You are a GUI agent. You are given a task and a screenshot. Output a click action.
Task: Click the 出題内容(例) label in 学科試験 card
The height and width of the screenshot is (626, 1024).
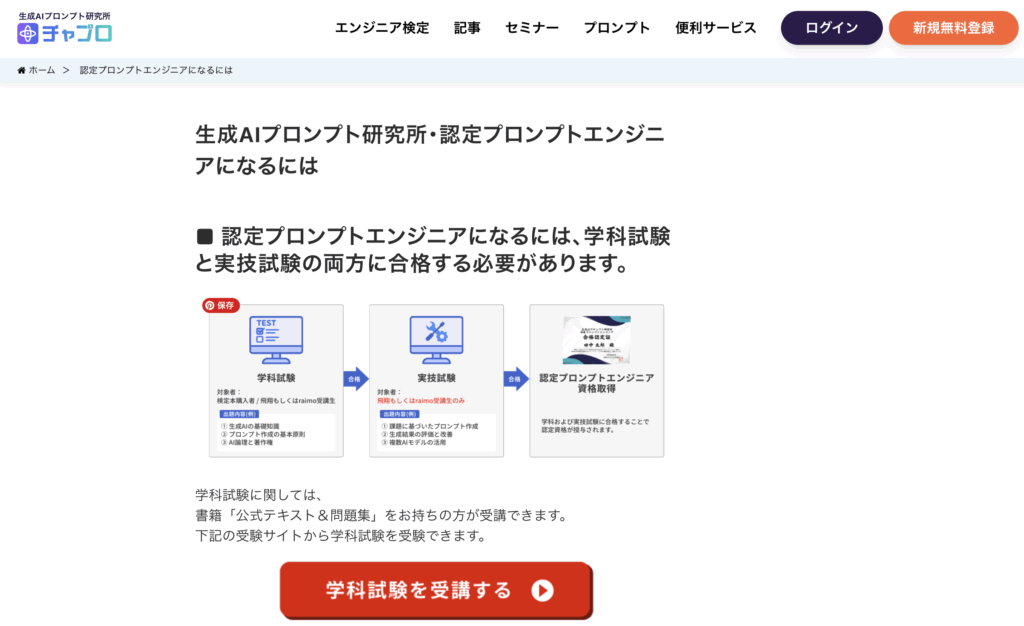[x=239, y=414]
